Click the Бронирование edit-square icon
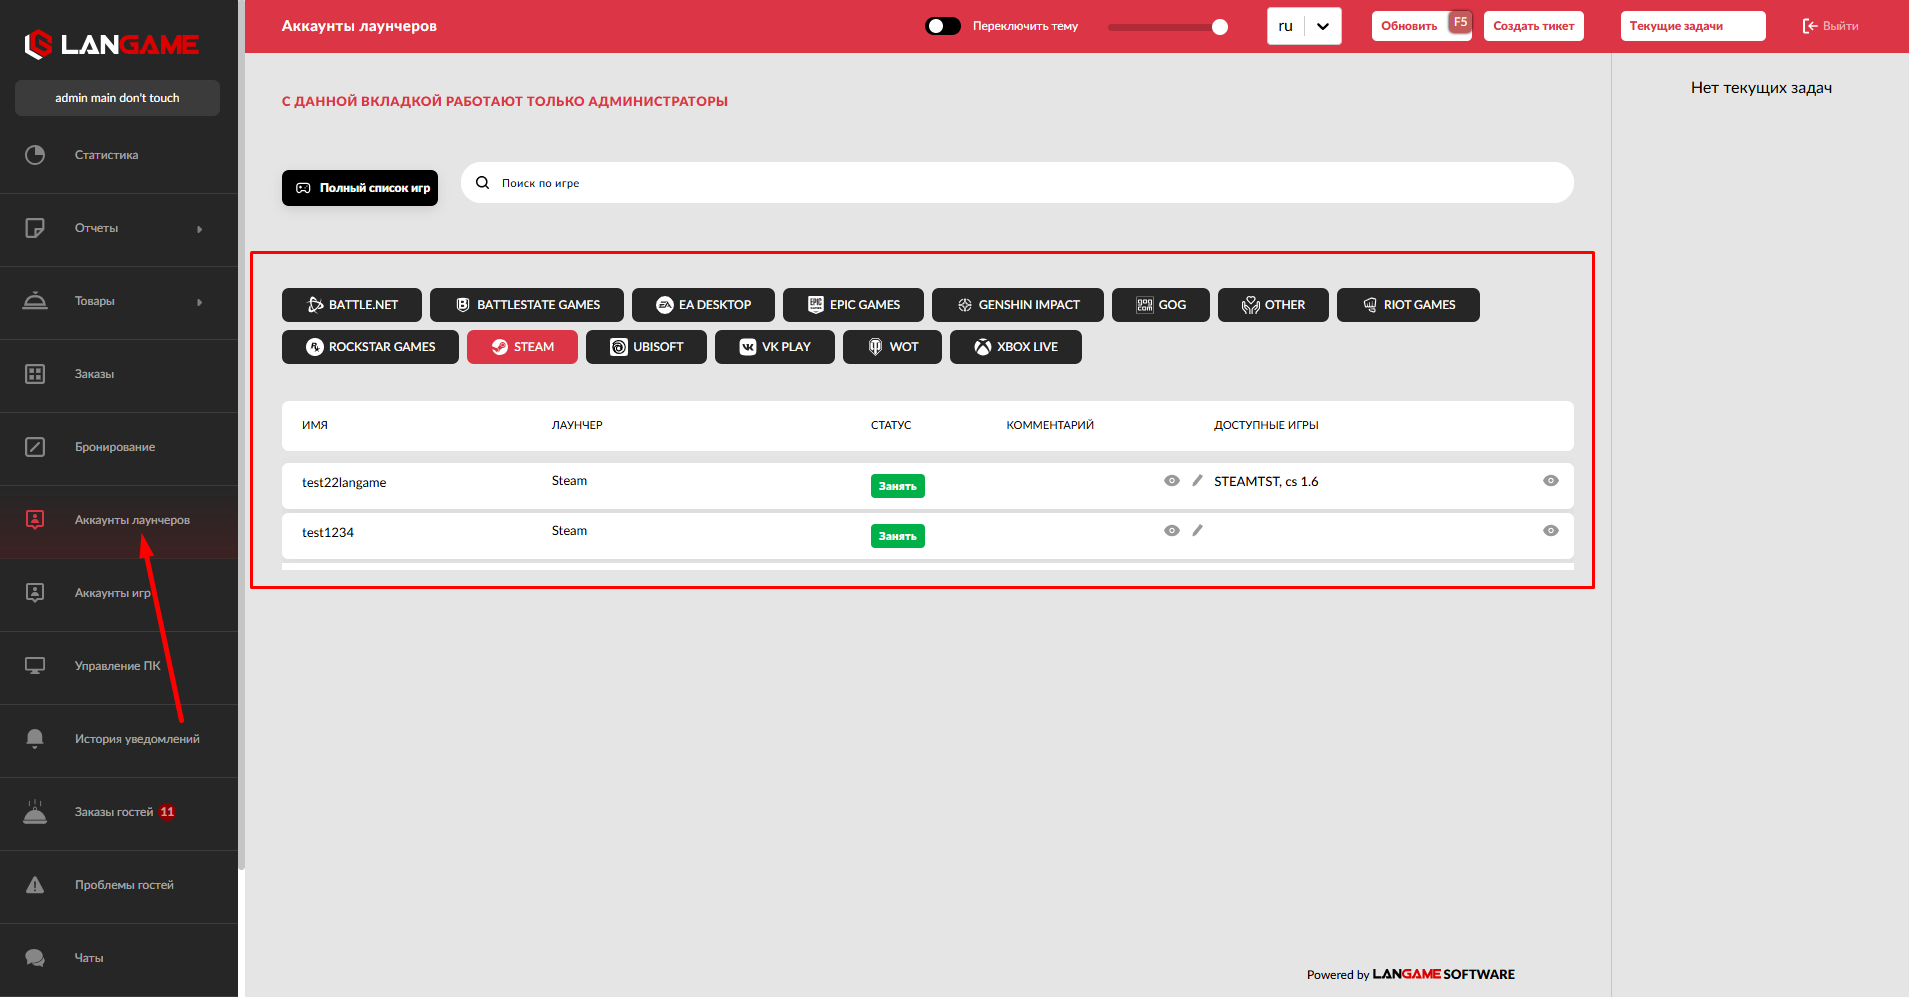This screenshot has width=1909, height=997. 35,447
